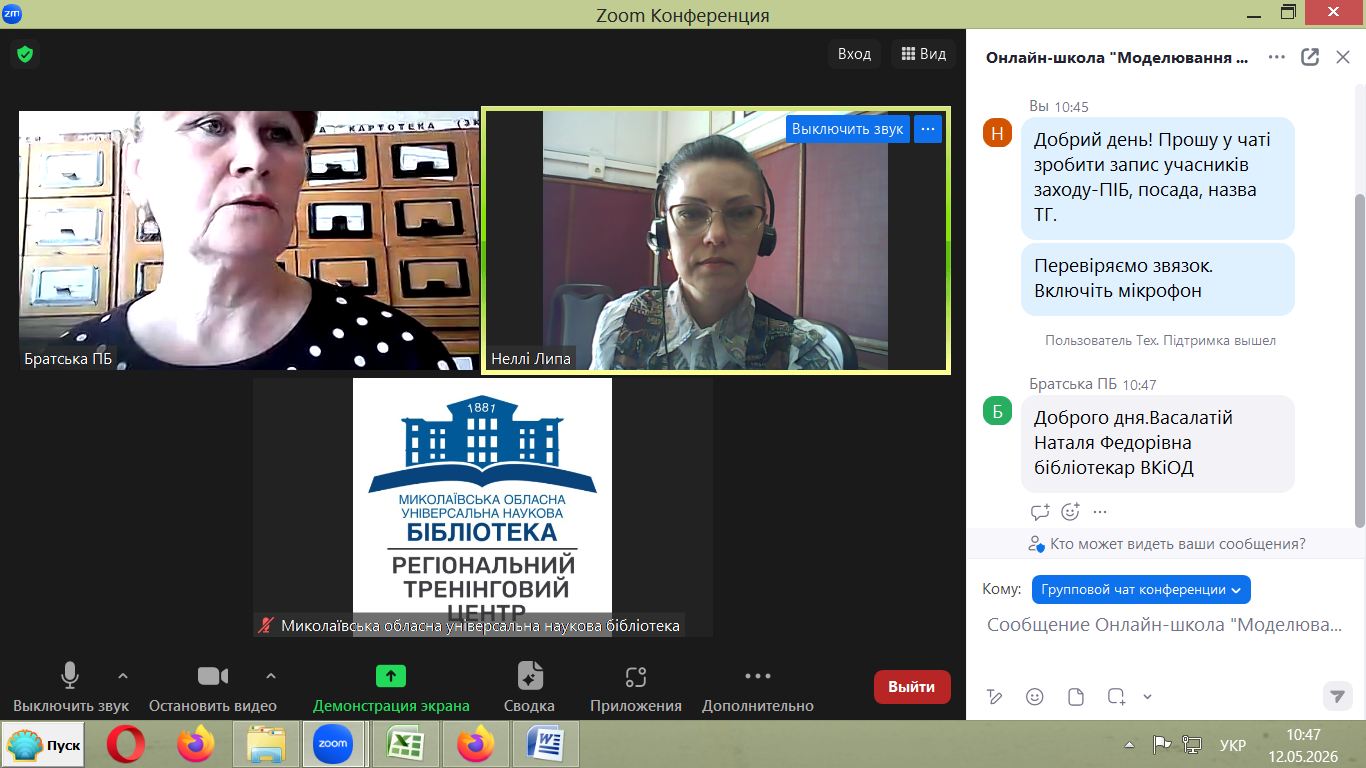The height and width of the screenshot is (768, 1366).
Task: Launch Opera from the taskbar
Action: 126,745
